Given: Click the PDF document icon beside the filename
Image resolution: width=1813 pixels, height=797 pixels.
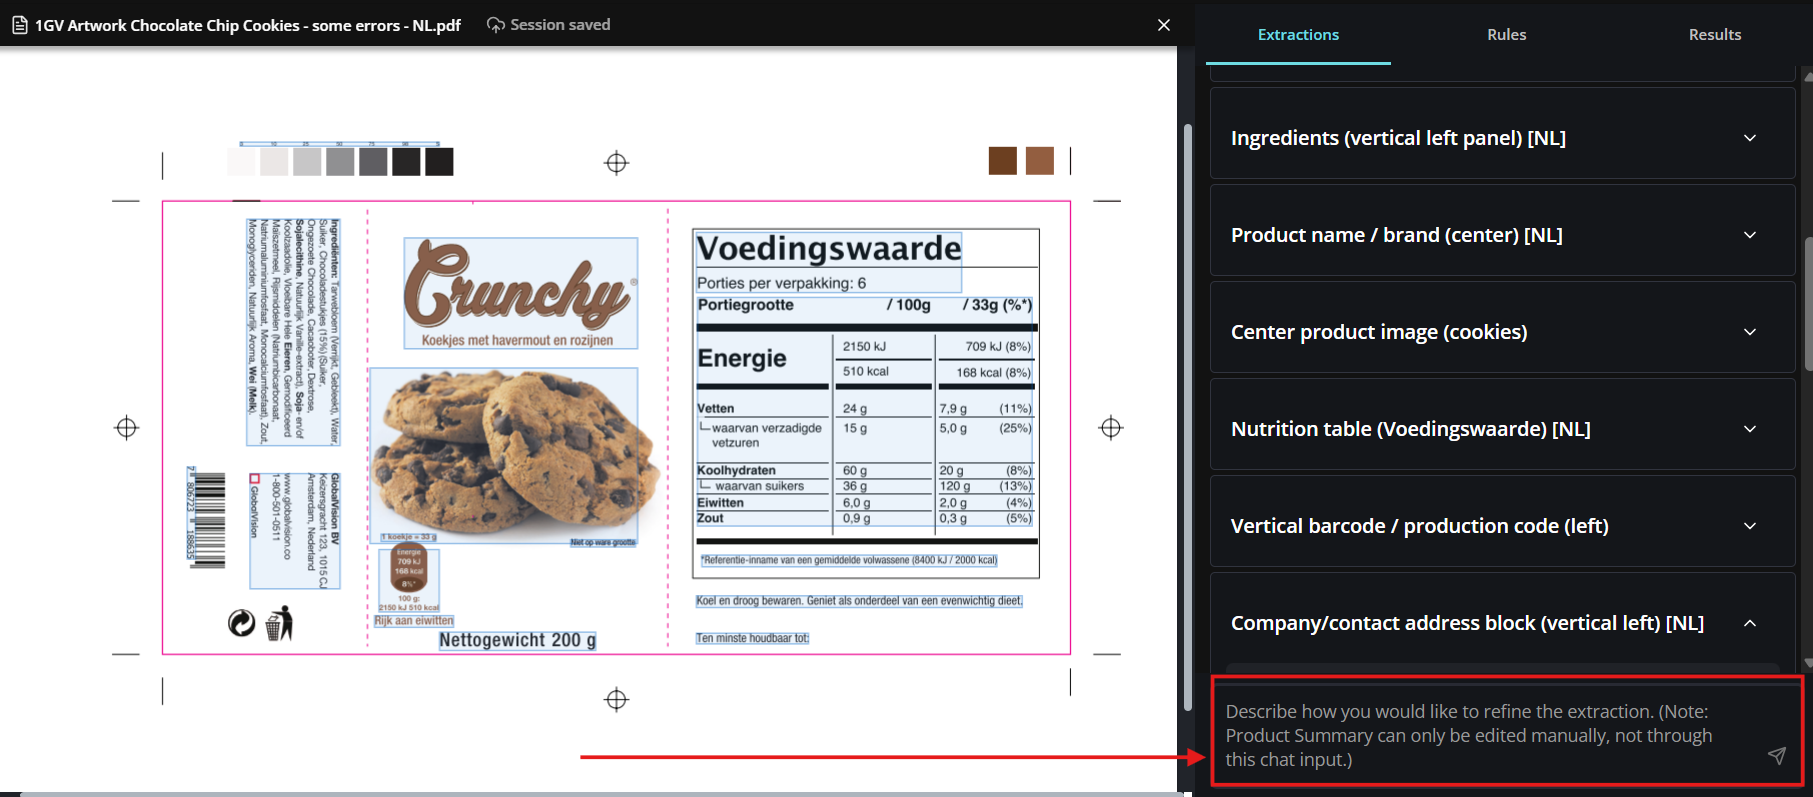Looking at the screenshot, I should [x=19, y=25].
